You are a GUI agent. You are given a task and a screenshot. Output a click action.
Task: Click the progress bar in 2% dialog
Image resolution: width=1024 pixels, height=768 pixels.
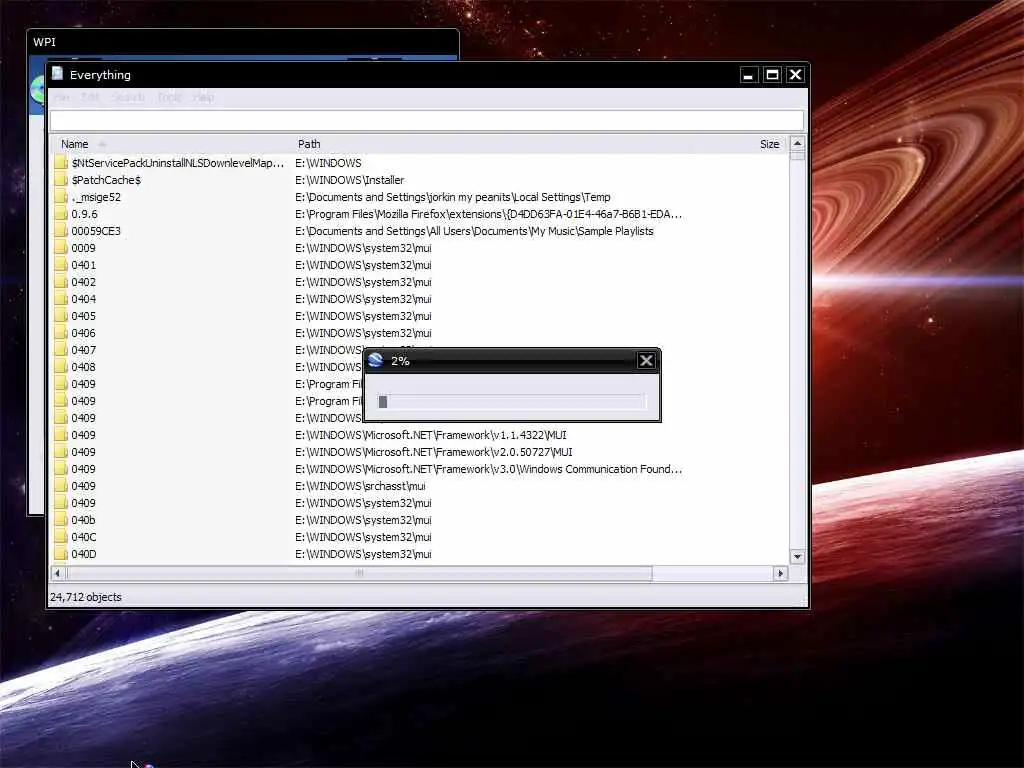[511, 402]
